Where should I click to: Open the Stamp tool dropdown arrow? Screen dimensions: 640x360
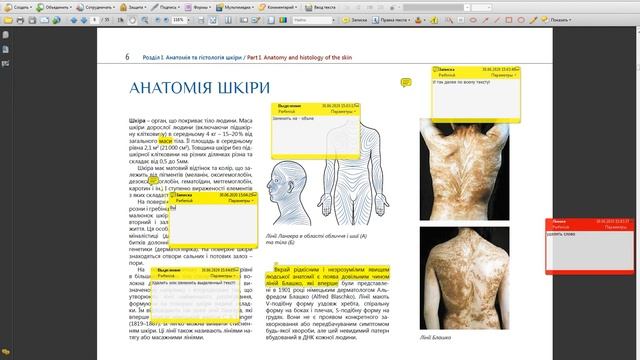(x=424, y=20)
